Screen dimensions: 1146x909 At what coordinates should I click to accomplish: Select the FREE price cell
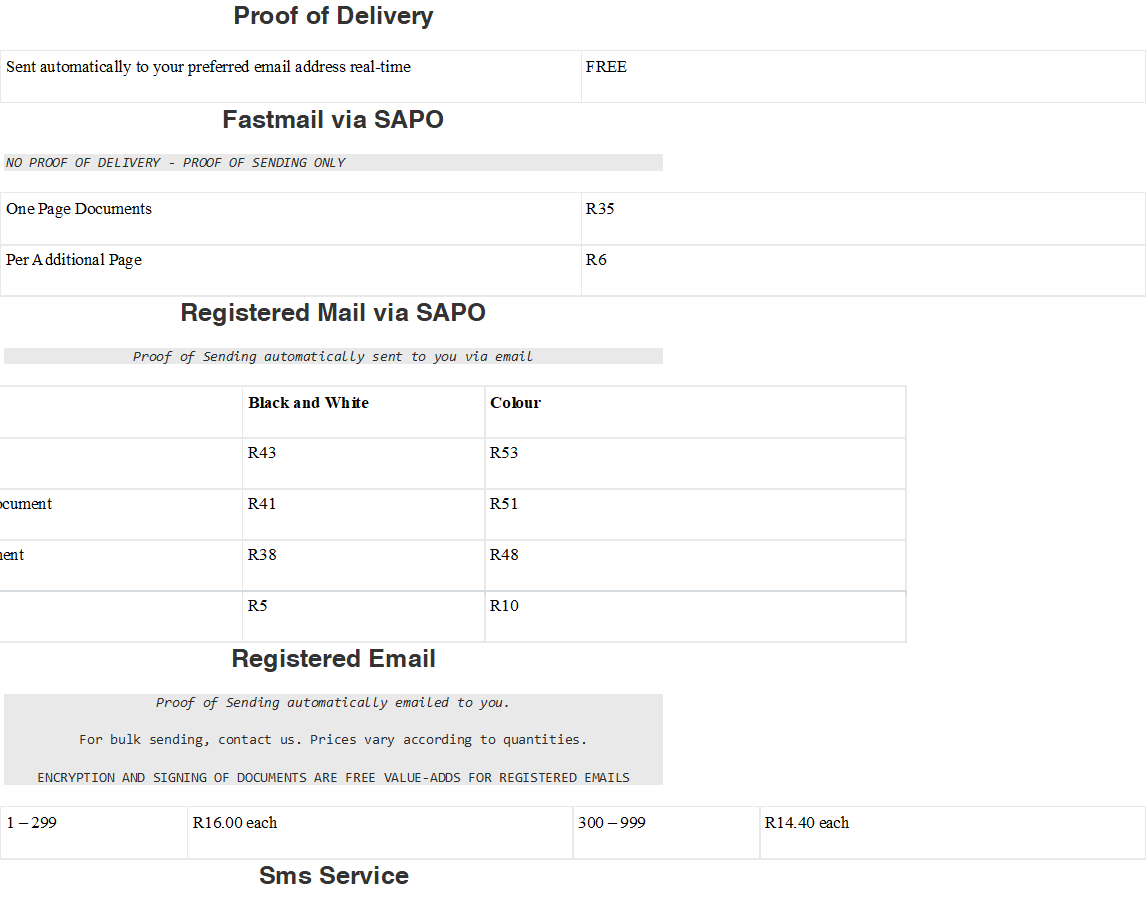coord(606,67)
